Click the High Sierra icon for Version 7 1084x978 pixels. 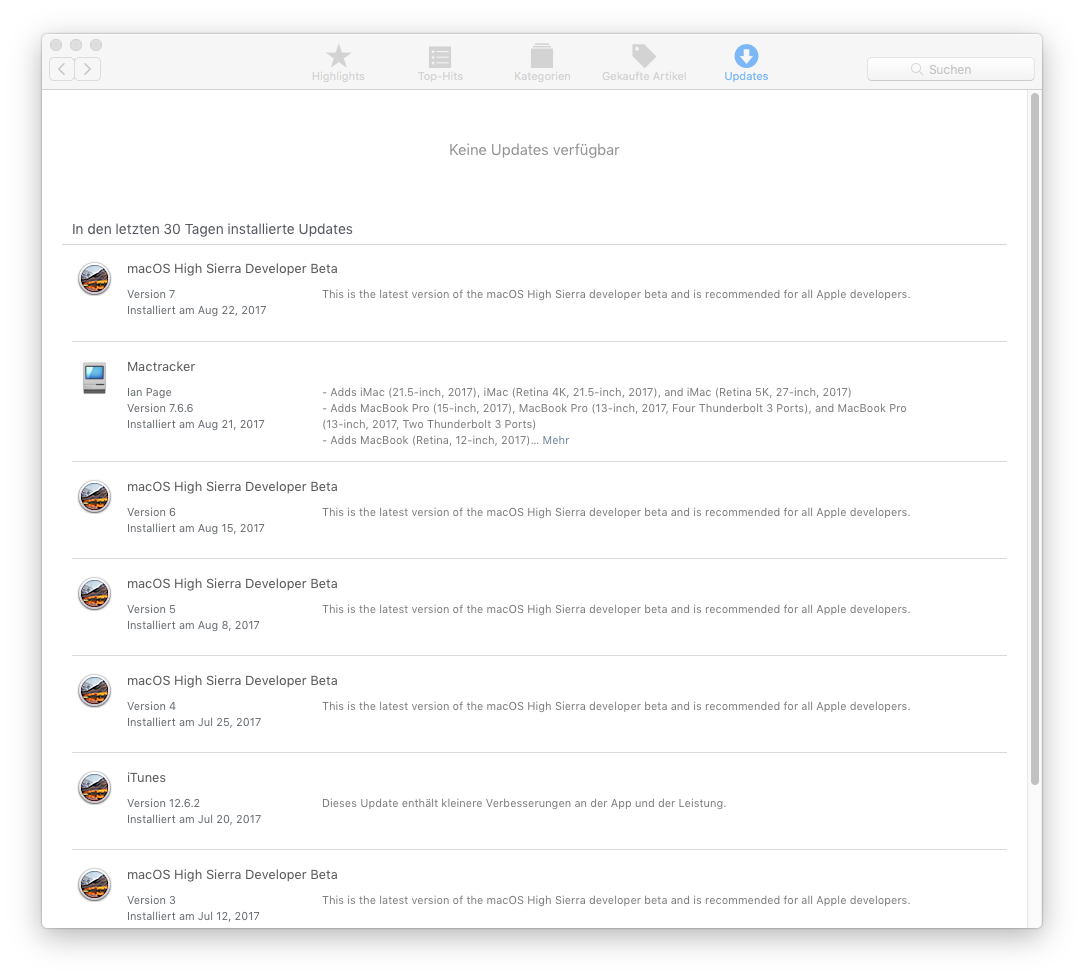click(x=94, y=279)
